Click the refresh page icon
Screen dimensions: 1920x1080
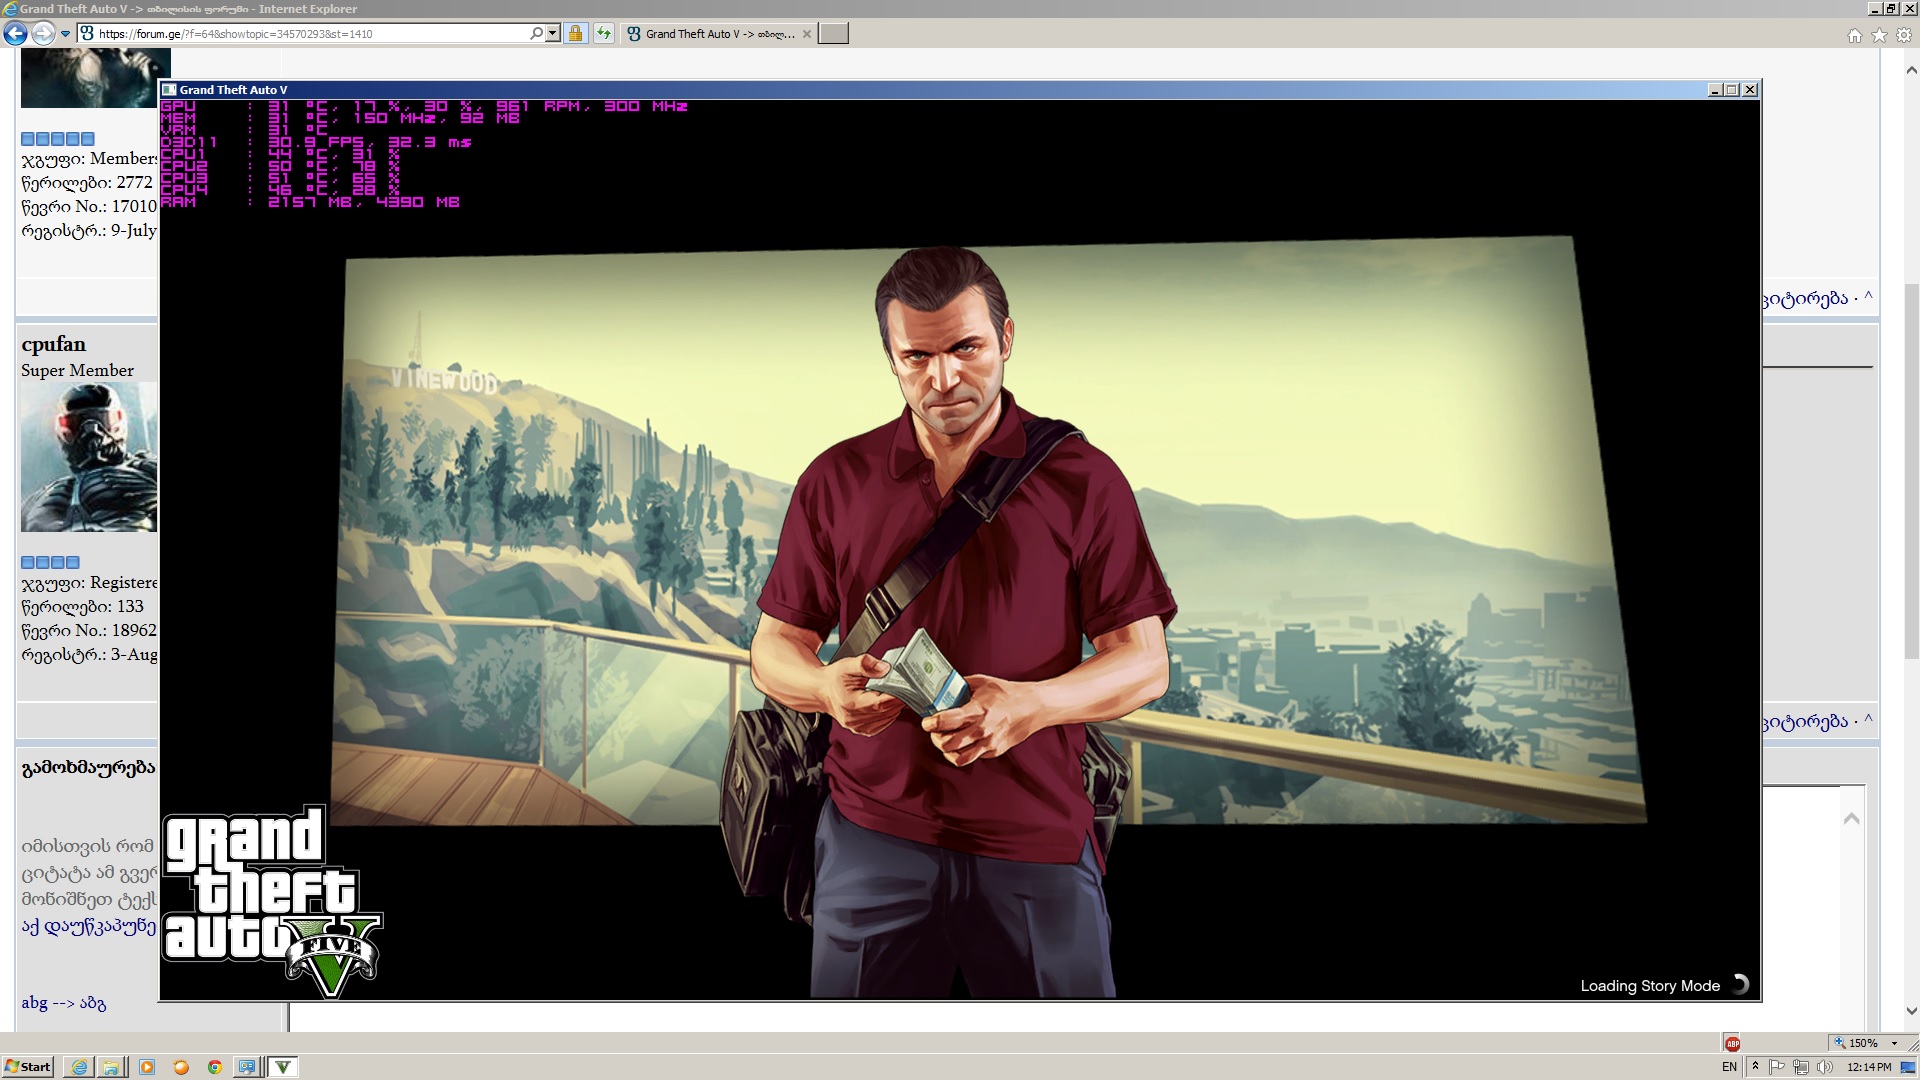pos(603,34)
